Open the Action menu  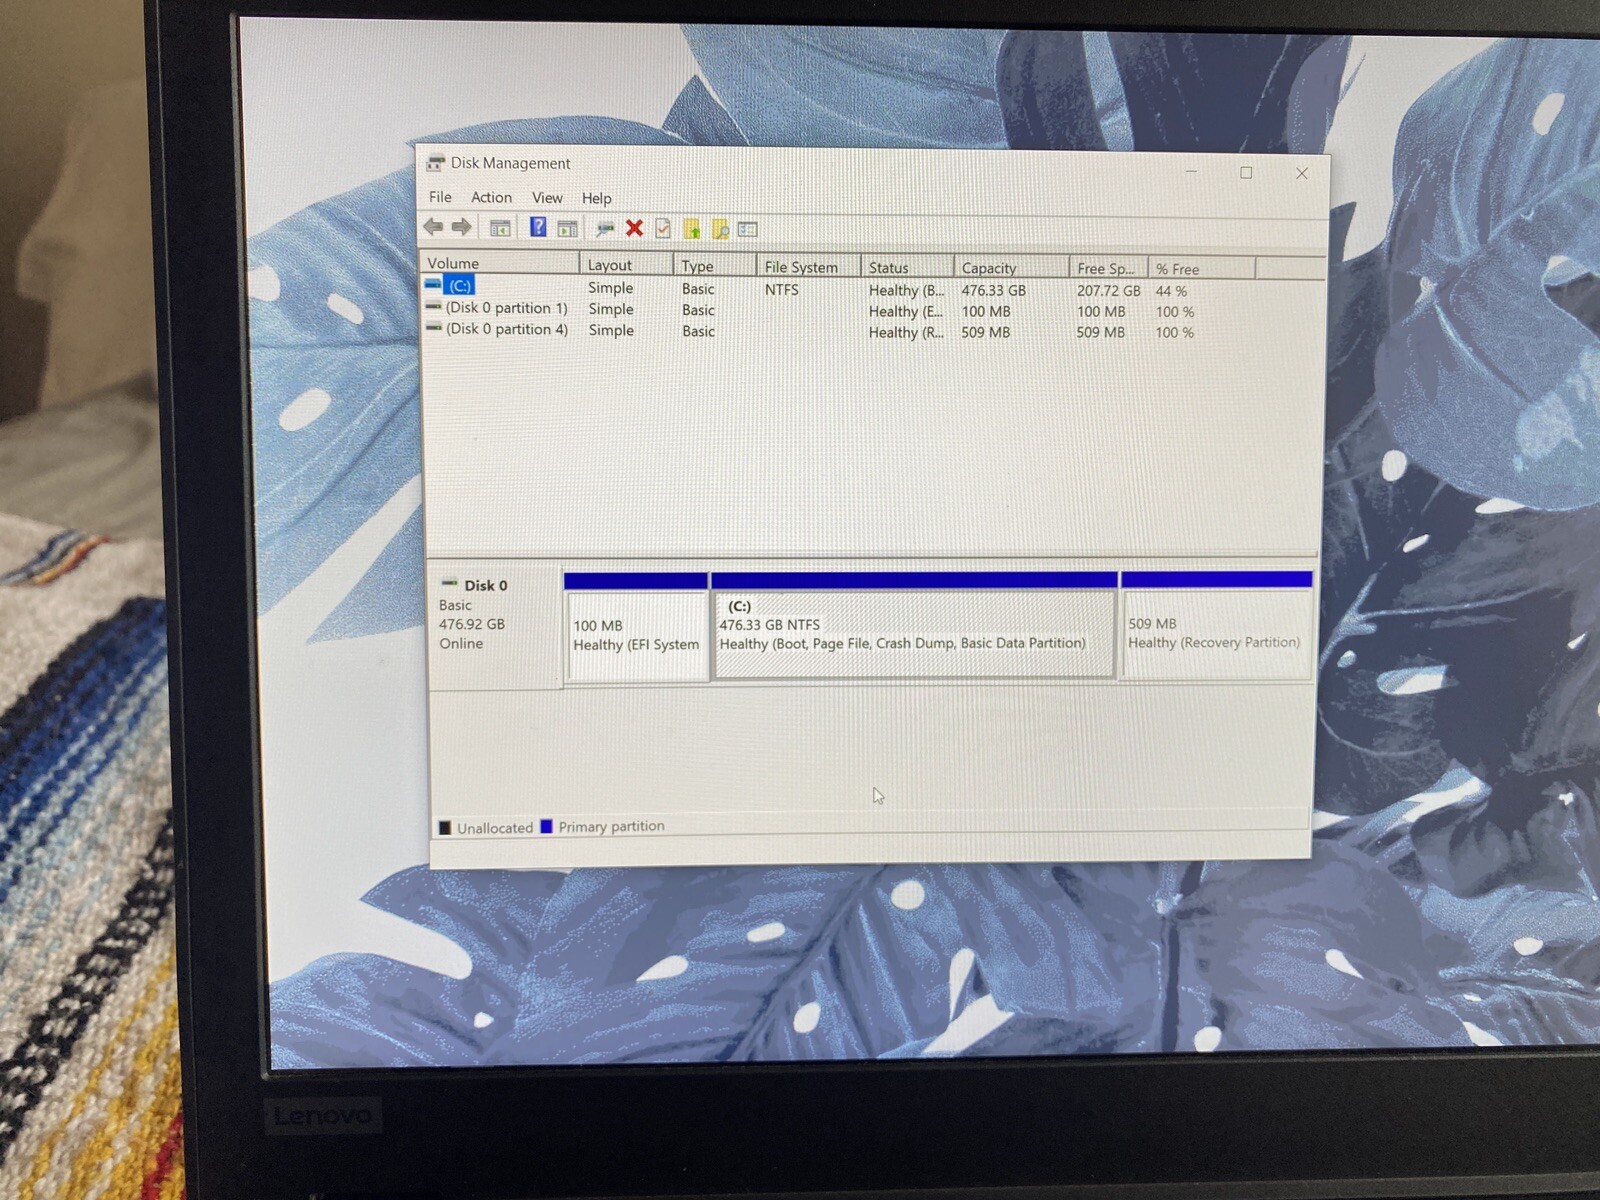pos(491,197)
